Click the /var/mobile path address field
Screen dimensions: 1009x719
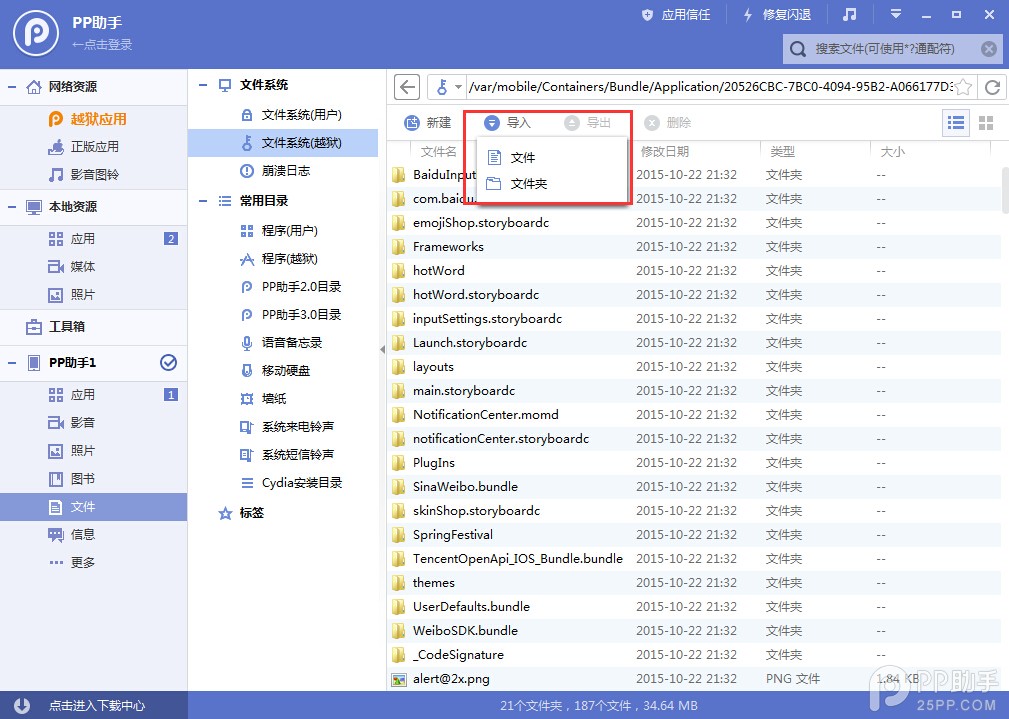point(710,87)
